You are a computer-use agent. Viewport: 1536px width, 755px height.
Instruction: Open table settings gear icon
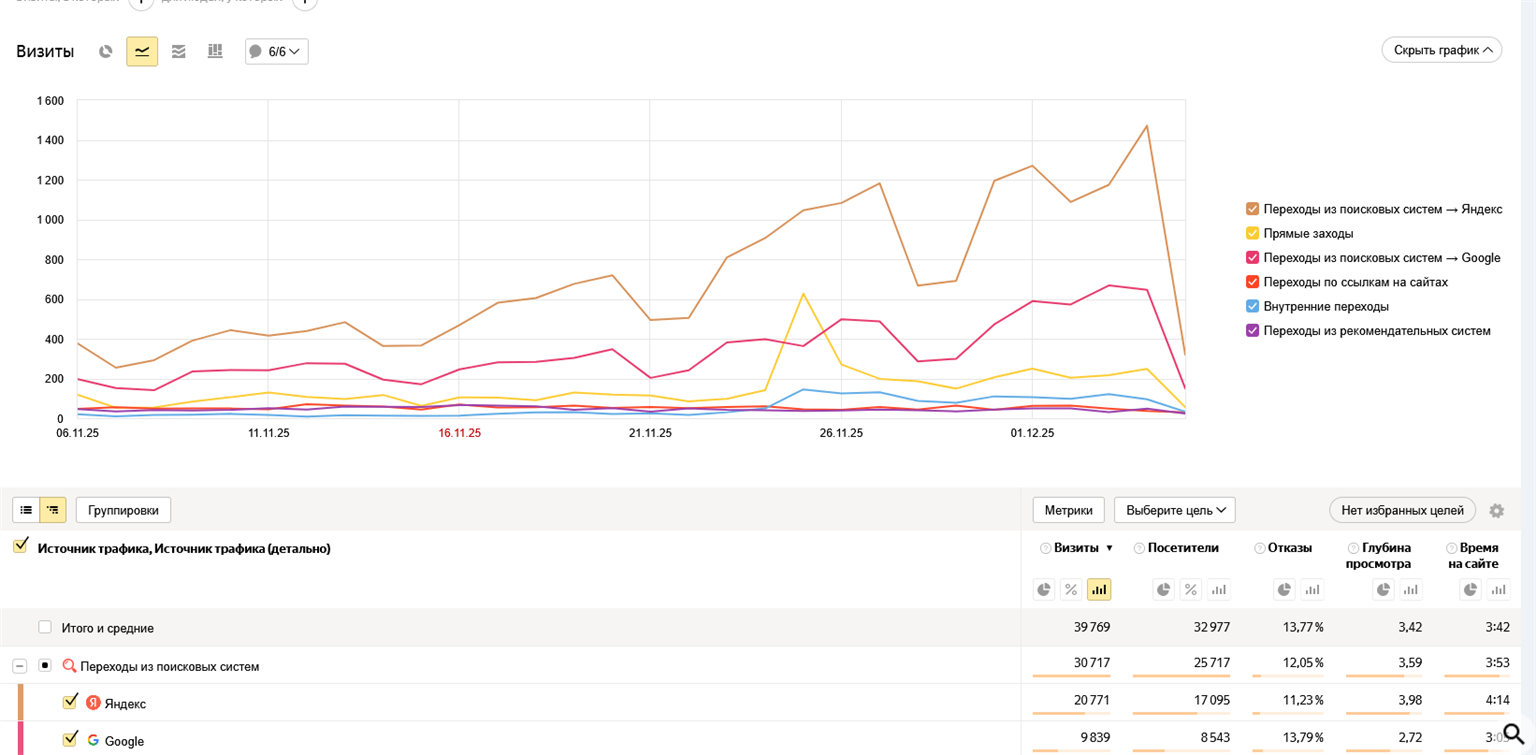pyautogui.click(x=1496, y=511)
